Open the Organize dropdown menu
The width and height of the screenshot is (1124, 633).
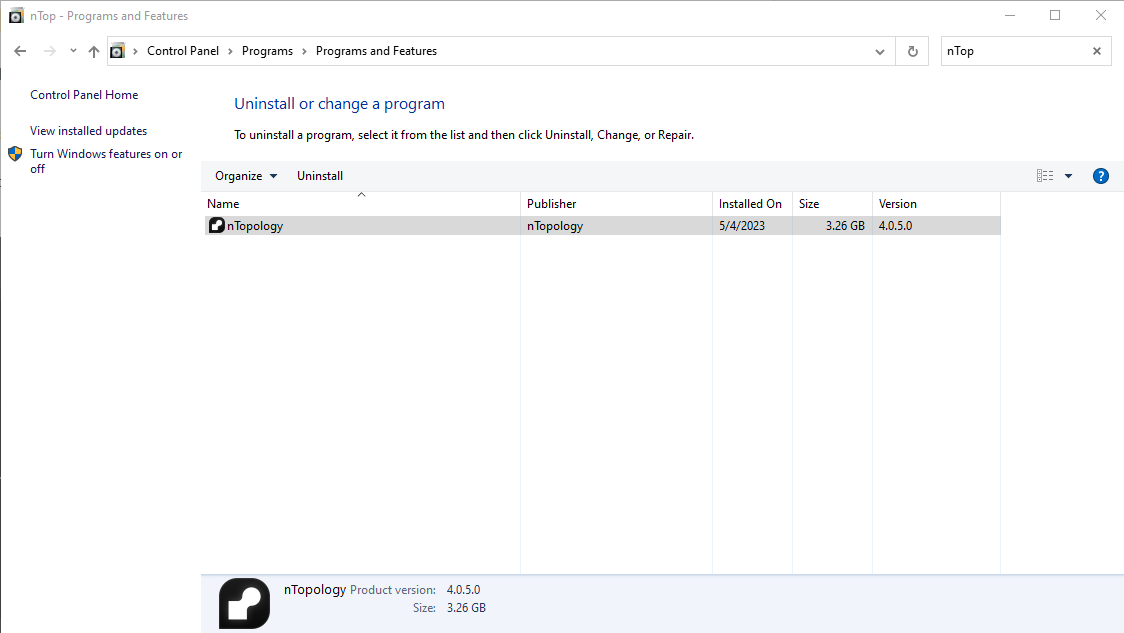(246, 176)
